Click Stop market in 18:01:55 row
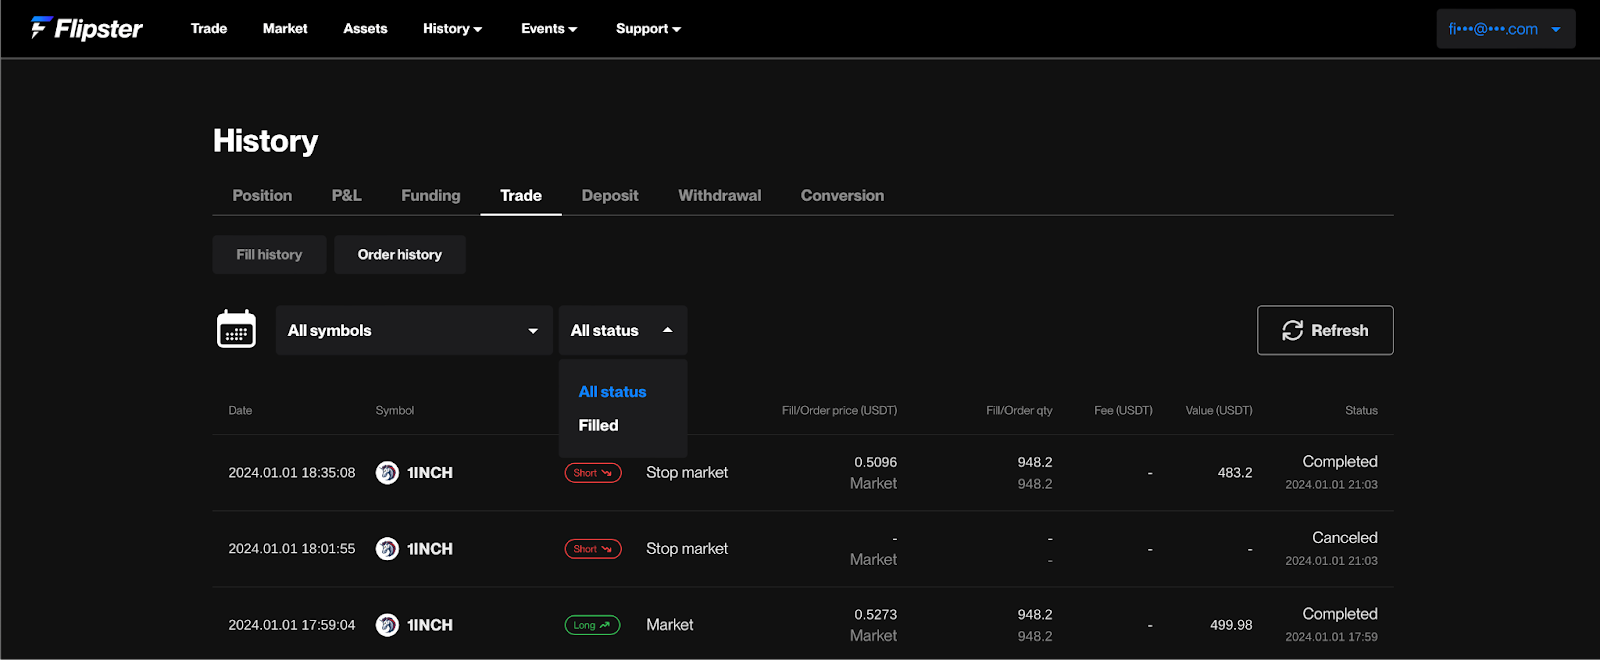The image size is (1600, 660). click(687, 548)
